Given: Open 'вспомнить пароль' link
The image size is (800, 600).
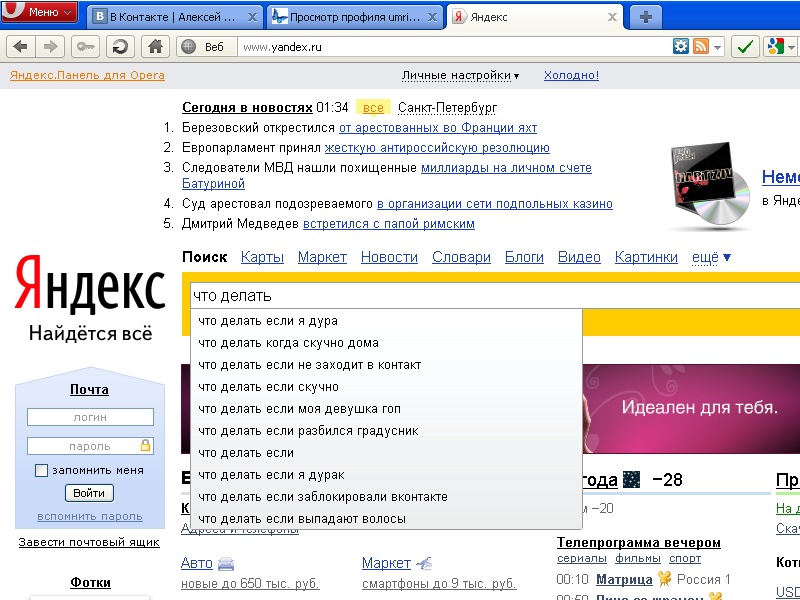Looking at the screenshot, I should (x=90, y=516).
